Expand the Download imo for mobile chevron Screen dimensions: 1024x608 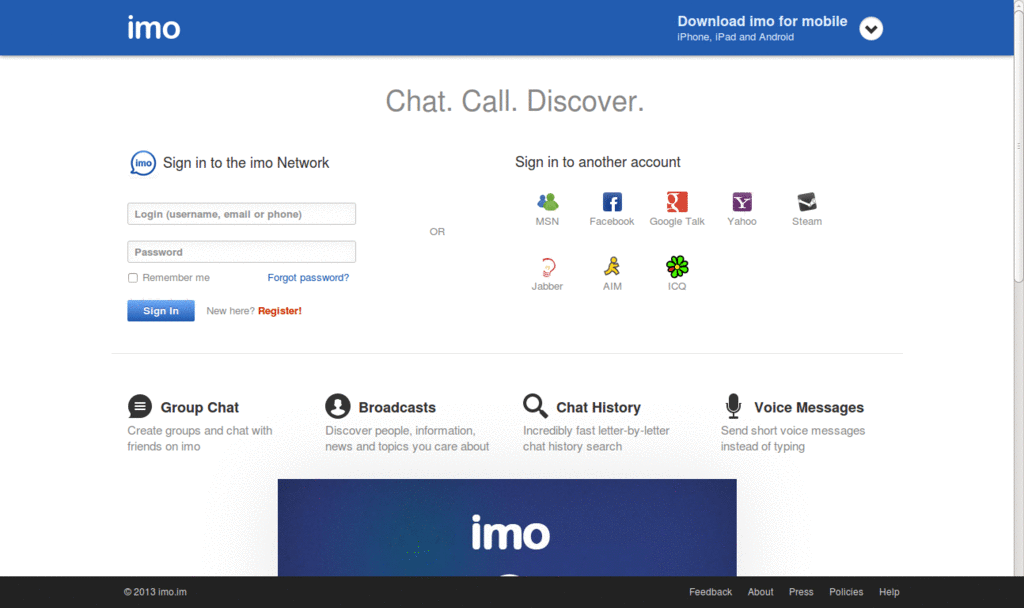(x=871, y=29)
